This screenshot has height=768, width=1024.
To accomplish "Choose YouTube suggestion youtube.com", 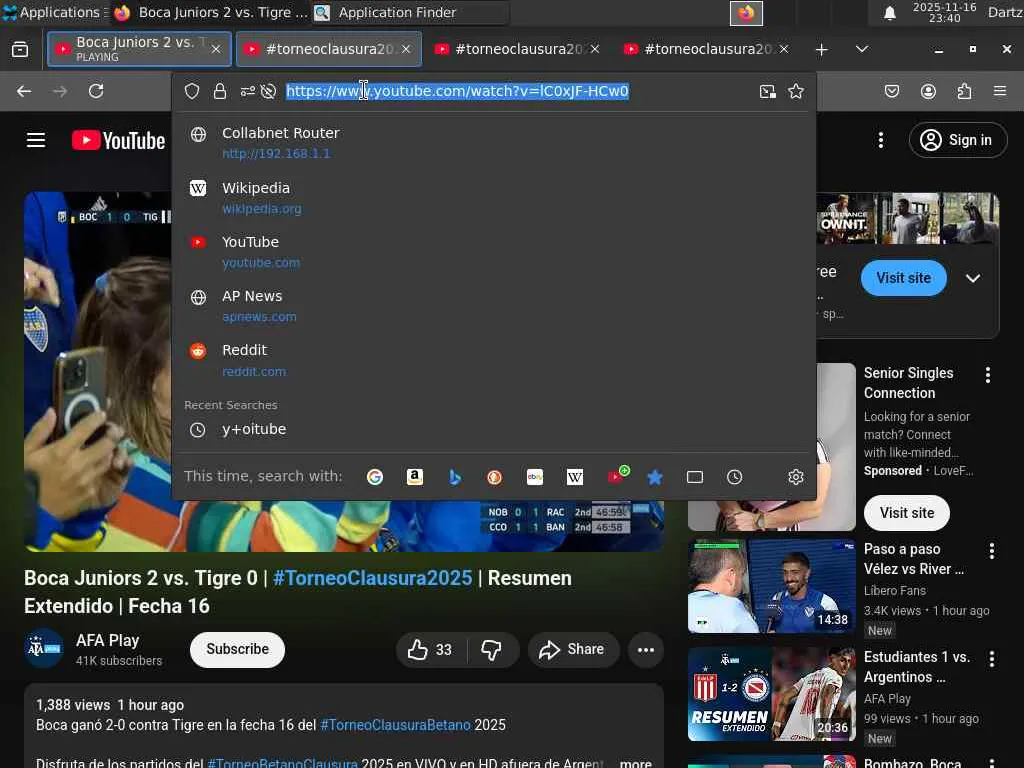I will point(494,251).
